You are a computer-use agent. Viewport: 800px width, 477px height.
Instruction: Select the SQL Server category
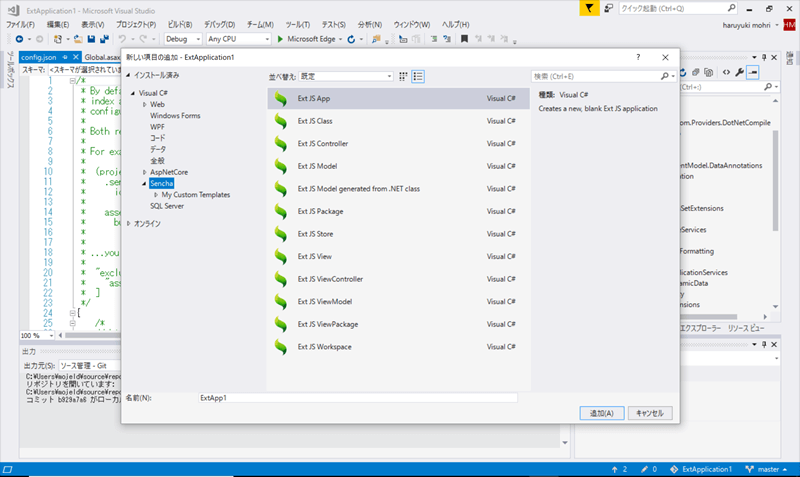coord(167,206)
